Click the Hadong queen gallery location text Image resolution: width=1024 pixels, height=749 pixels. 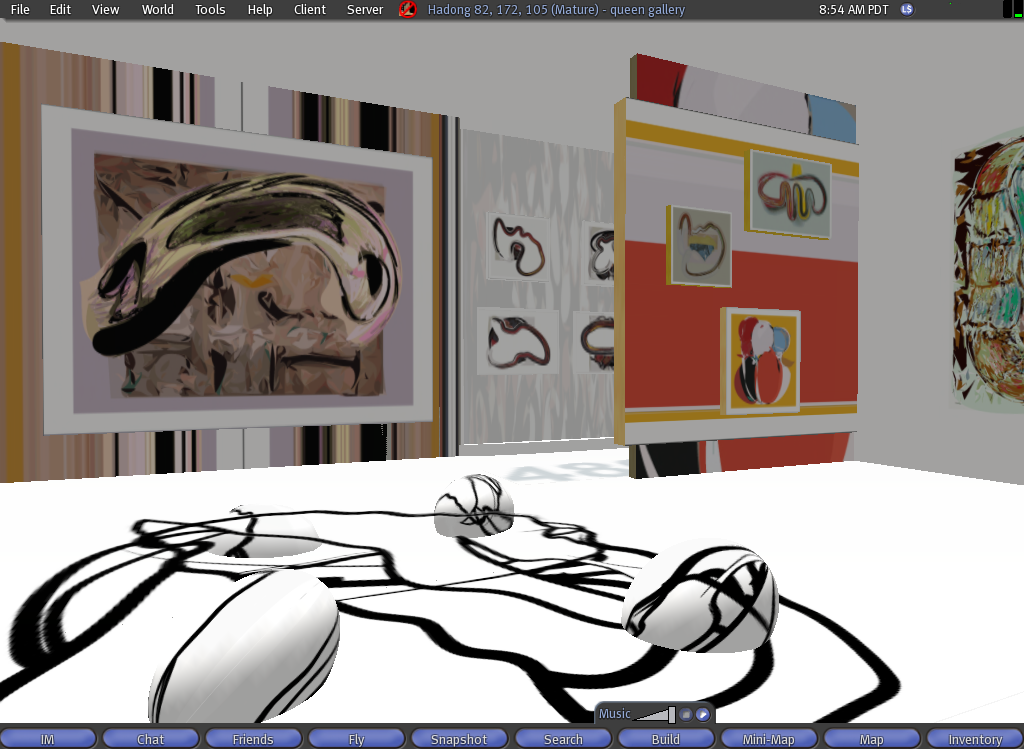(x=556, y=9)
